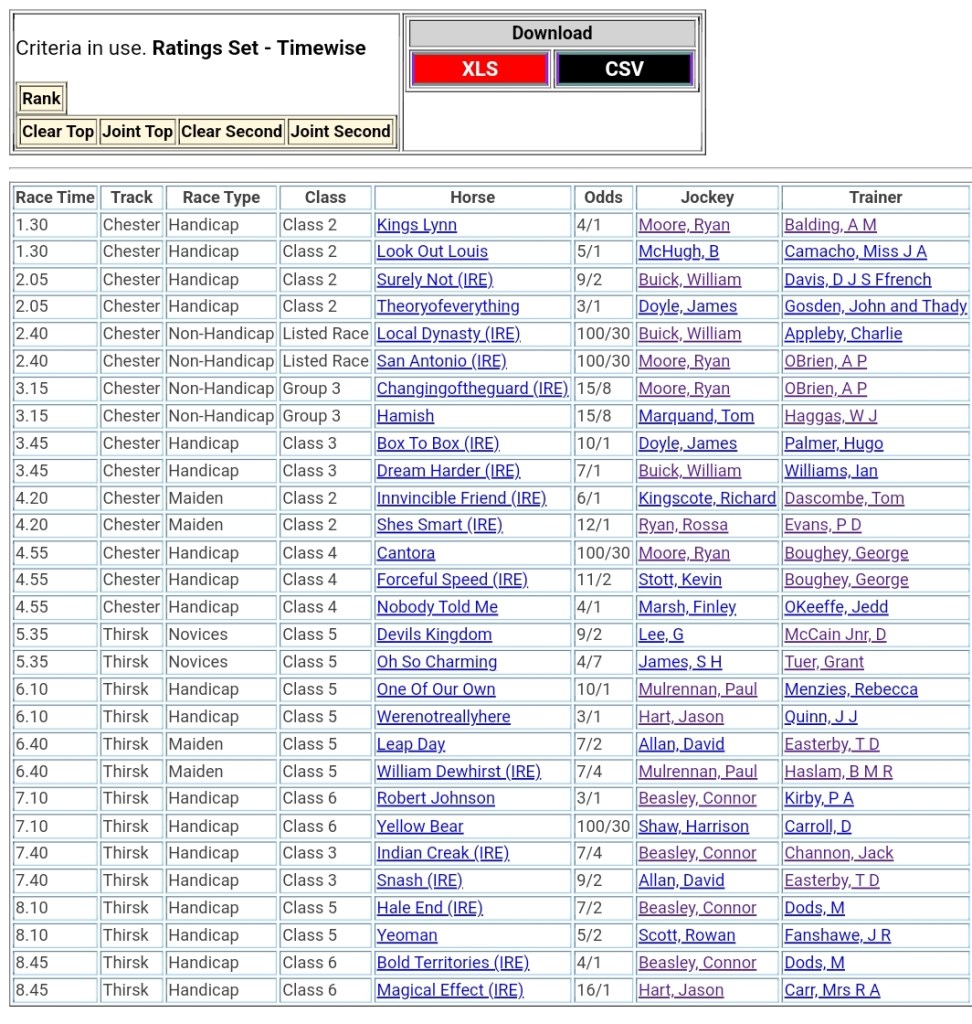
Task: Open horse Kings Lynn link
Action: coord(416,225)
